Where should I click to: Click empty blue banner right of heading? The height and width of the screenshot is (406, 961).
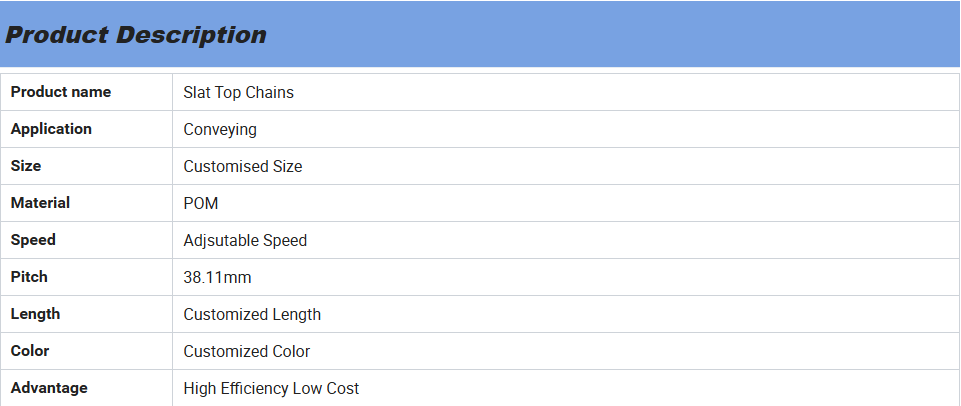tap(620, 35)
